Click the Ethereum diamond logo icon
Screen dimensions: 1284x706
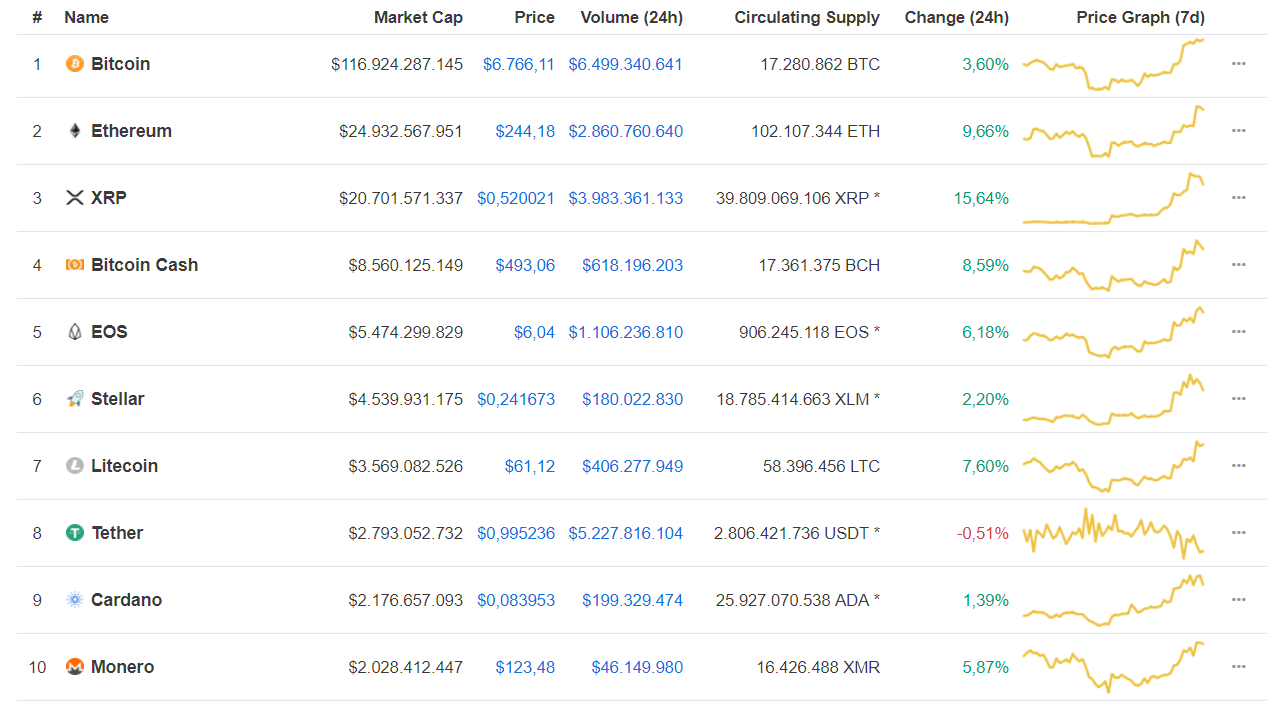[x=74, y=131]
